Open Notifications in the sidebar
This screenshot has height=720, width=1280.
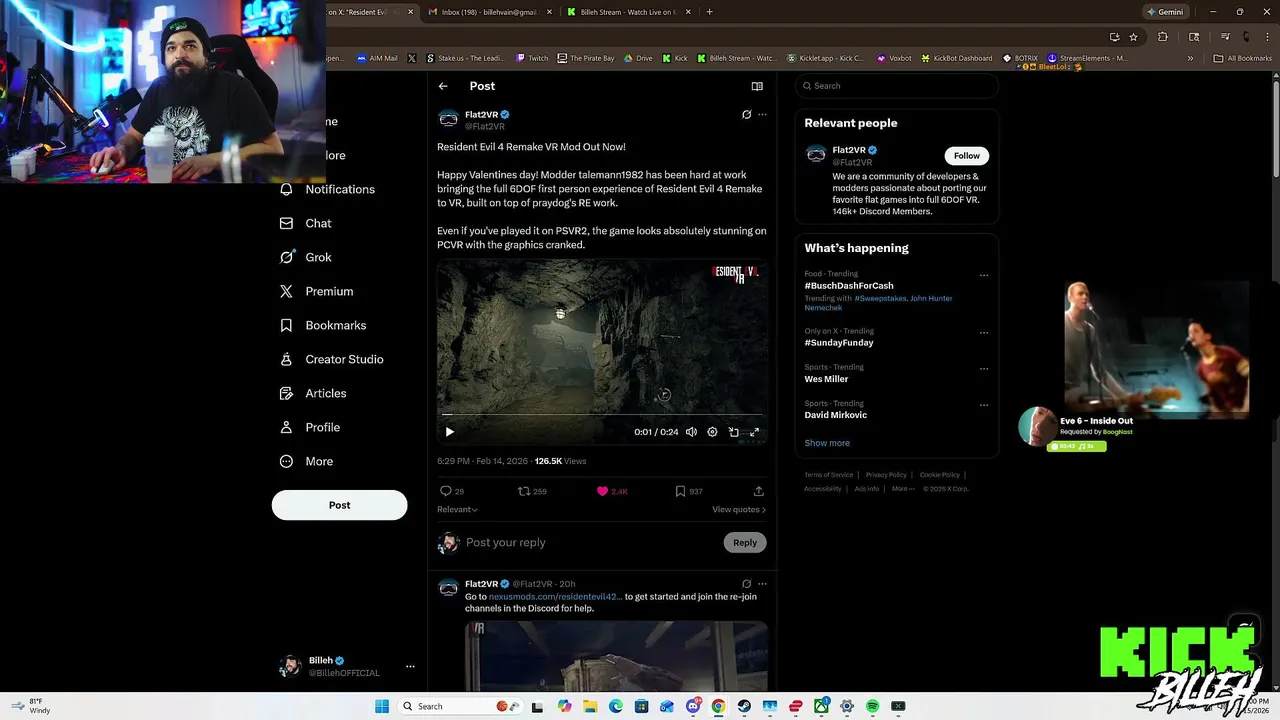pyautogui.click(x=328, y=189)
